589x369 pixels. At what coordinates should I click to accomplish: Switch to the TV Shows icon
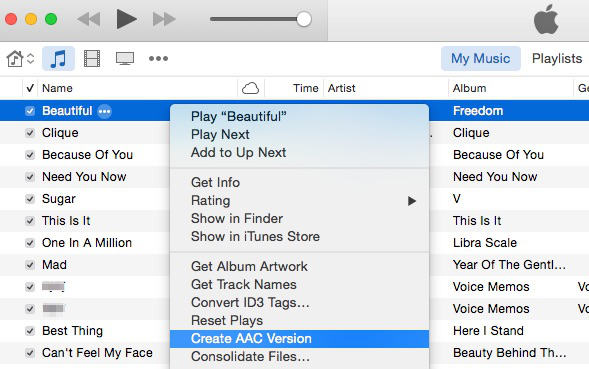[x=125, y=59]
